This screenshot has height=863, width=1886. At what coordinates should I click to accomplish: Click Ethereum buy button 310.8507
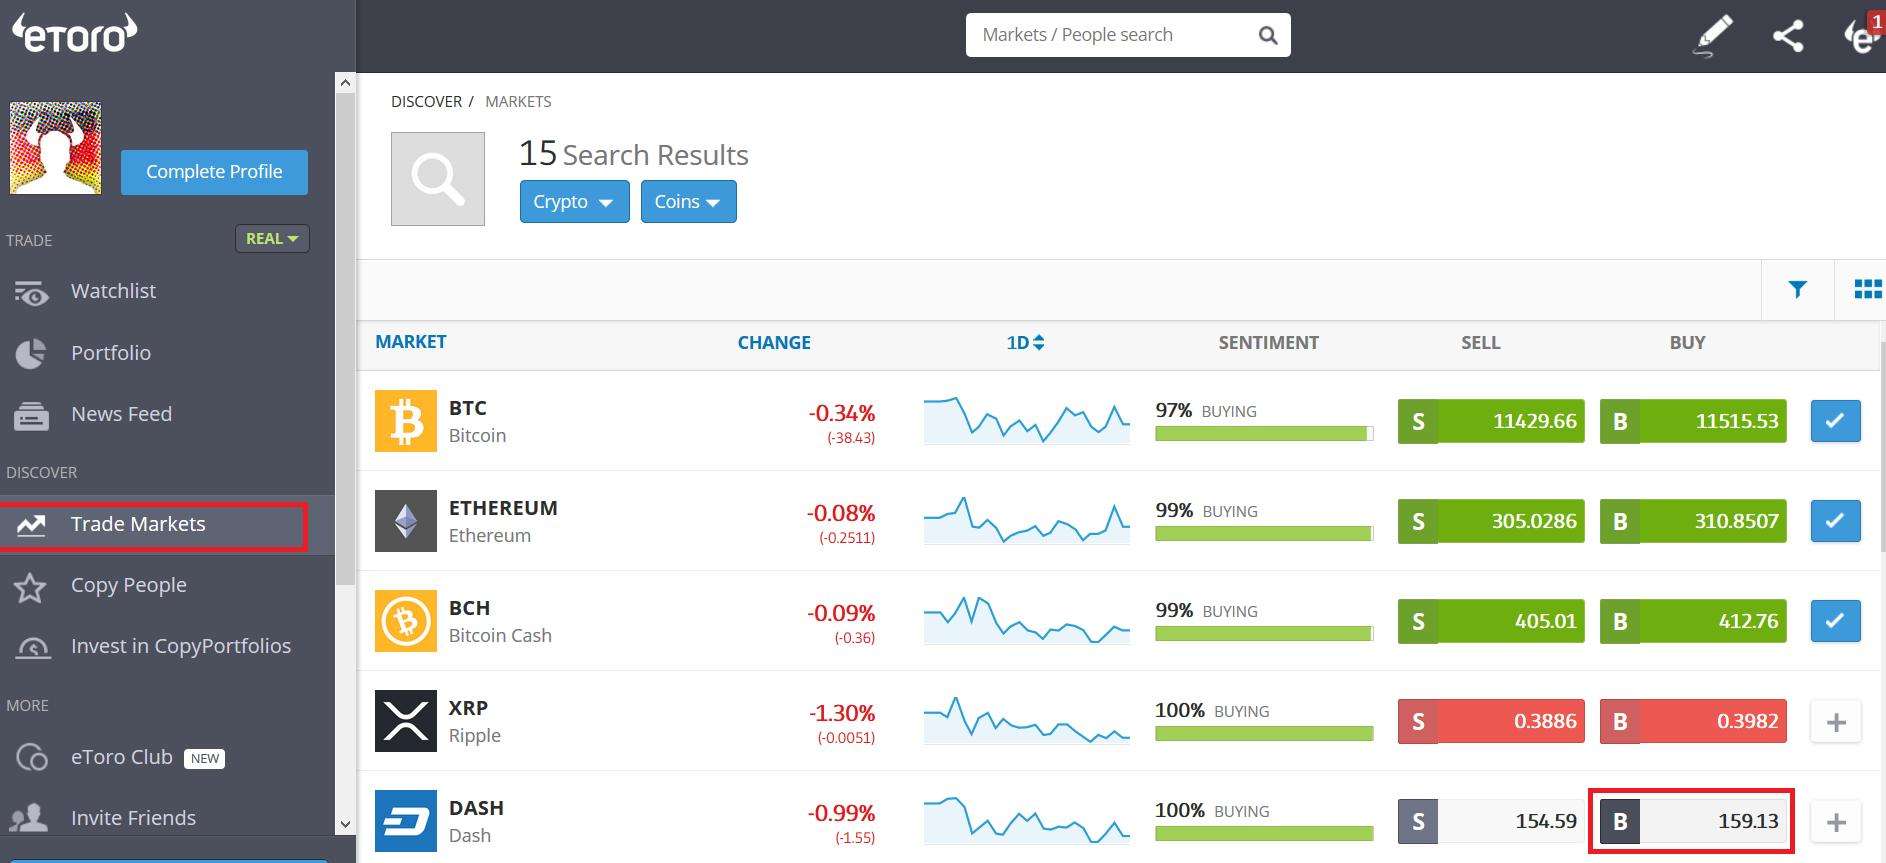pos(1693,521)
